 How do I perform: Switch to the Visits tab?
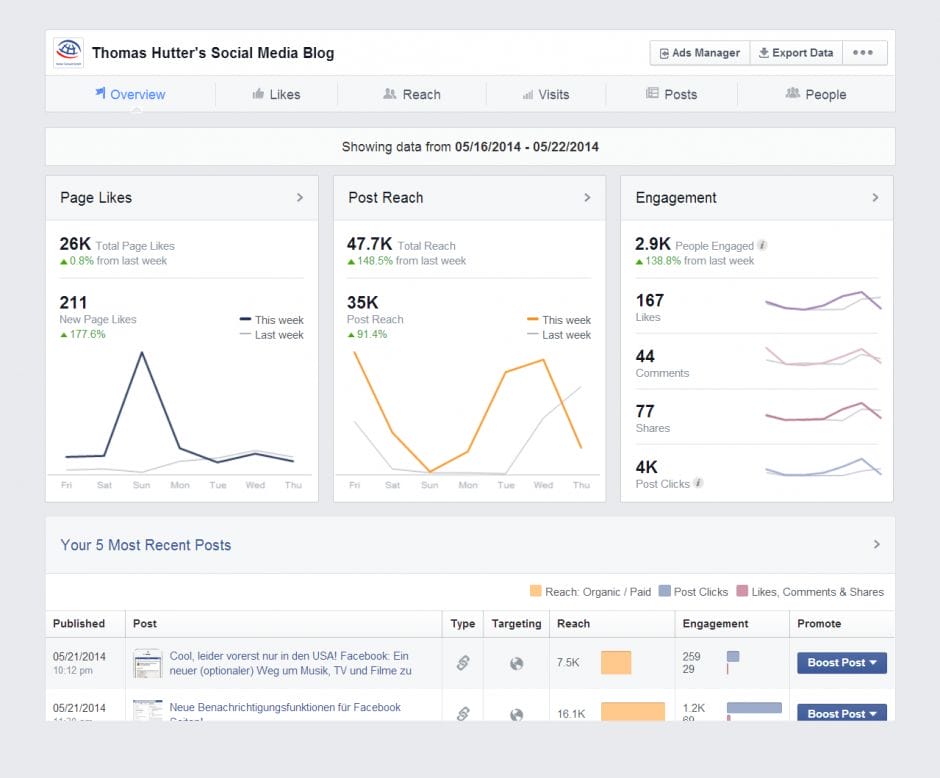point(547,94)
